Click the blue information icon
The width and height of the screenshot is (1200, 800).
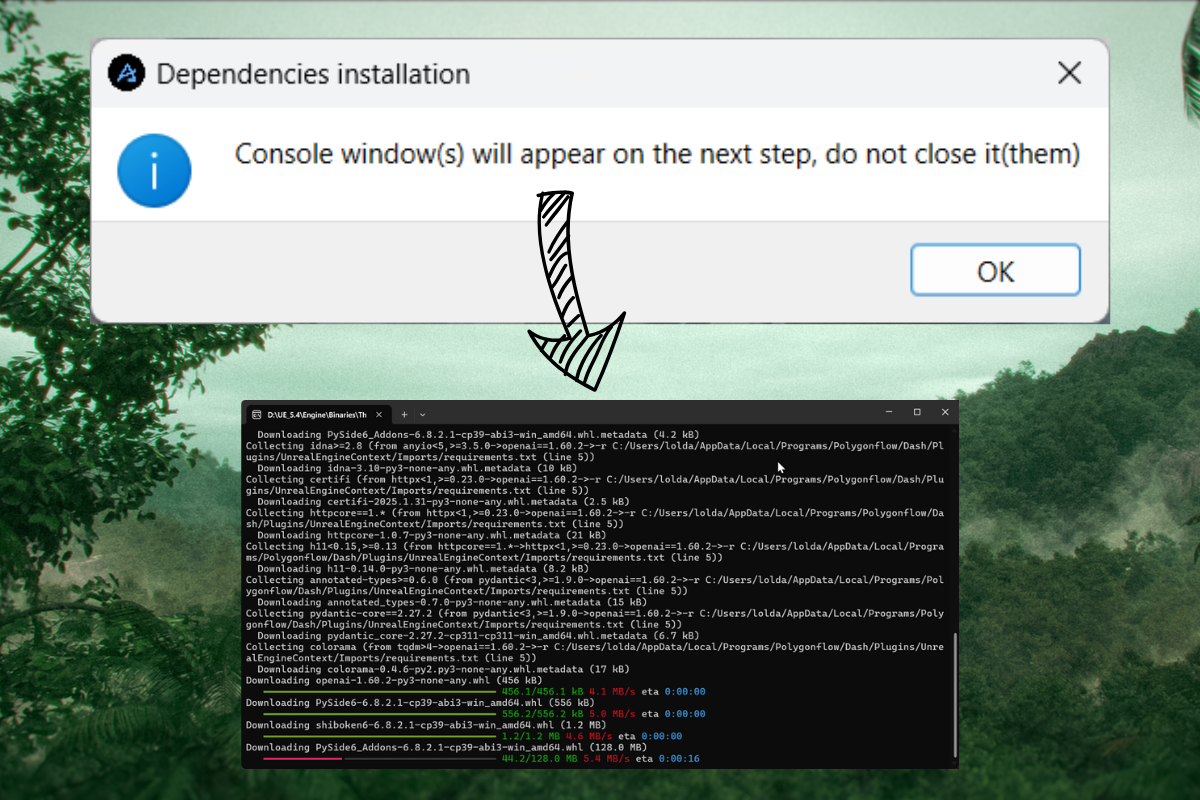point(154,171)
